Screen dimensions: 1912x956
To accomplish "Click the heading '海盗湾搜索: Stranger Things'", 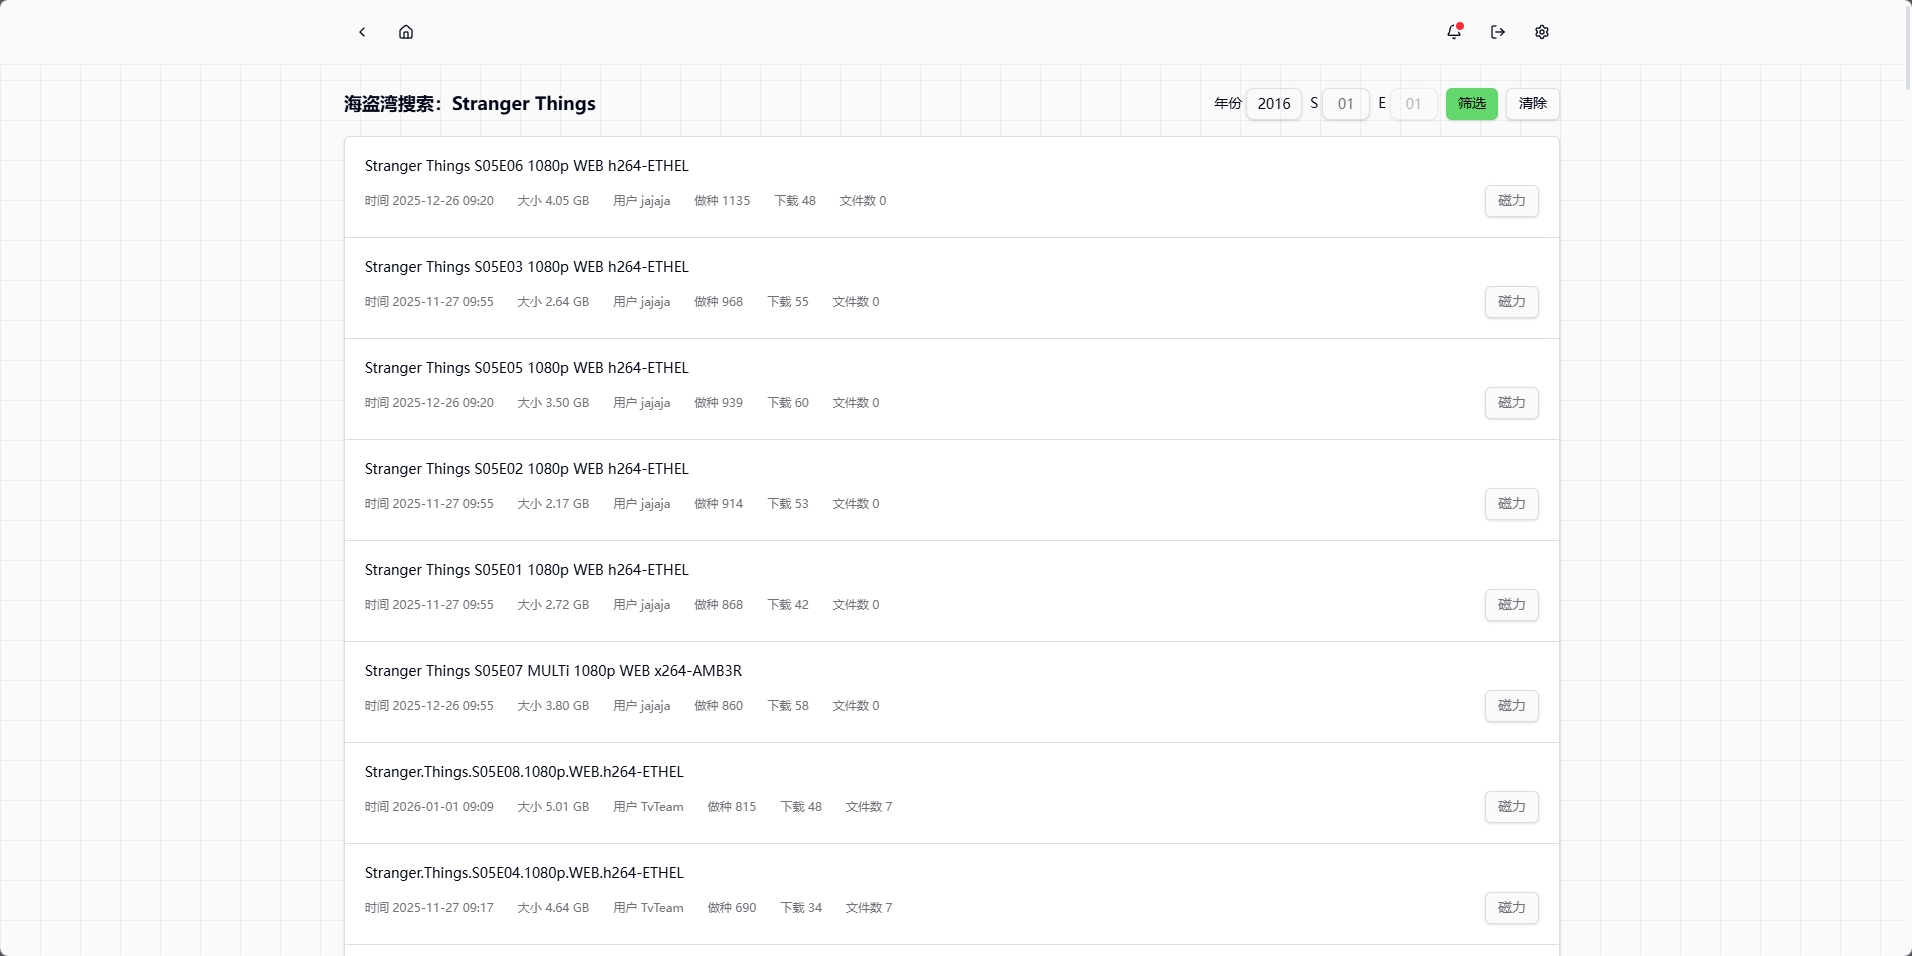I will [x=470, y=104].
